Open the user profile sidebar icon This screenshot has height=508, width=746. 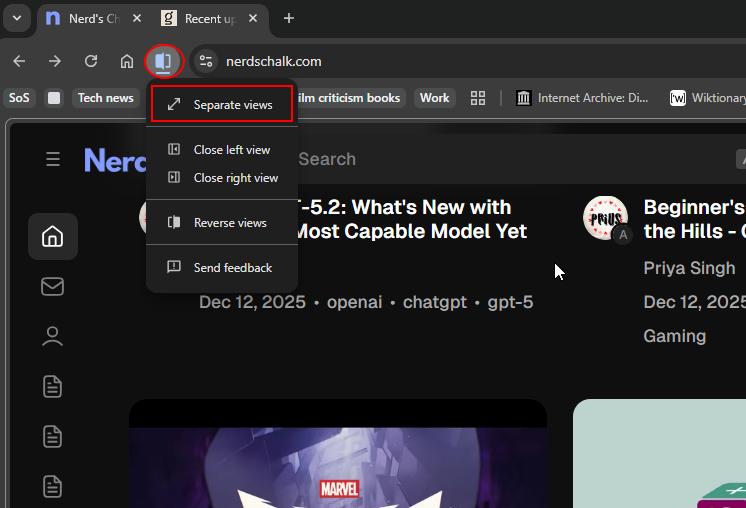point(52,336)
